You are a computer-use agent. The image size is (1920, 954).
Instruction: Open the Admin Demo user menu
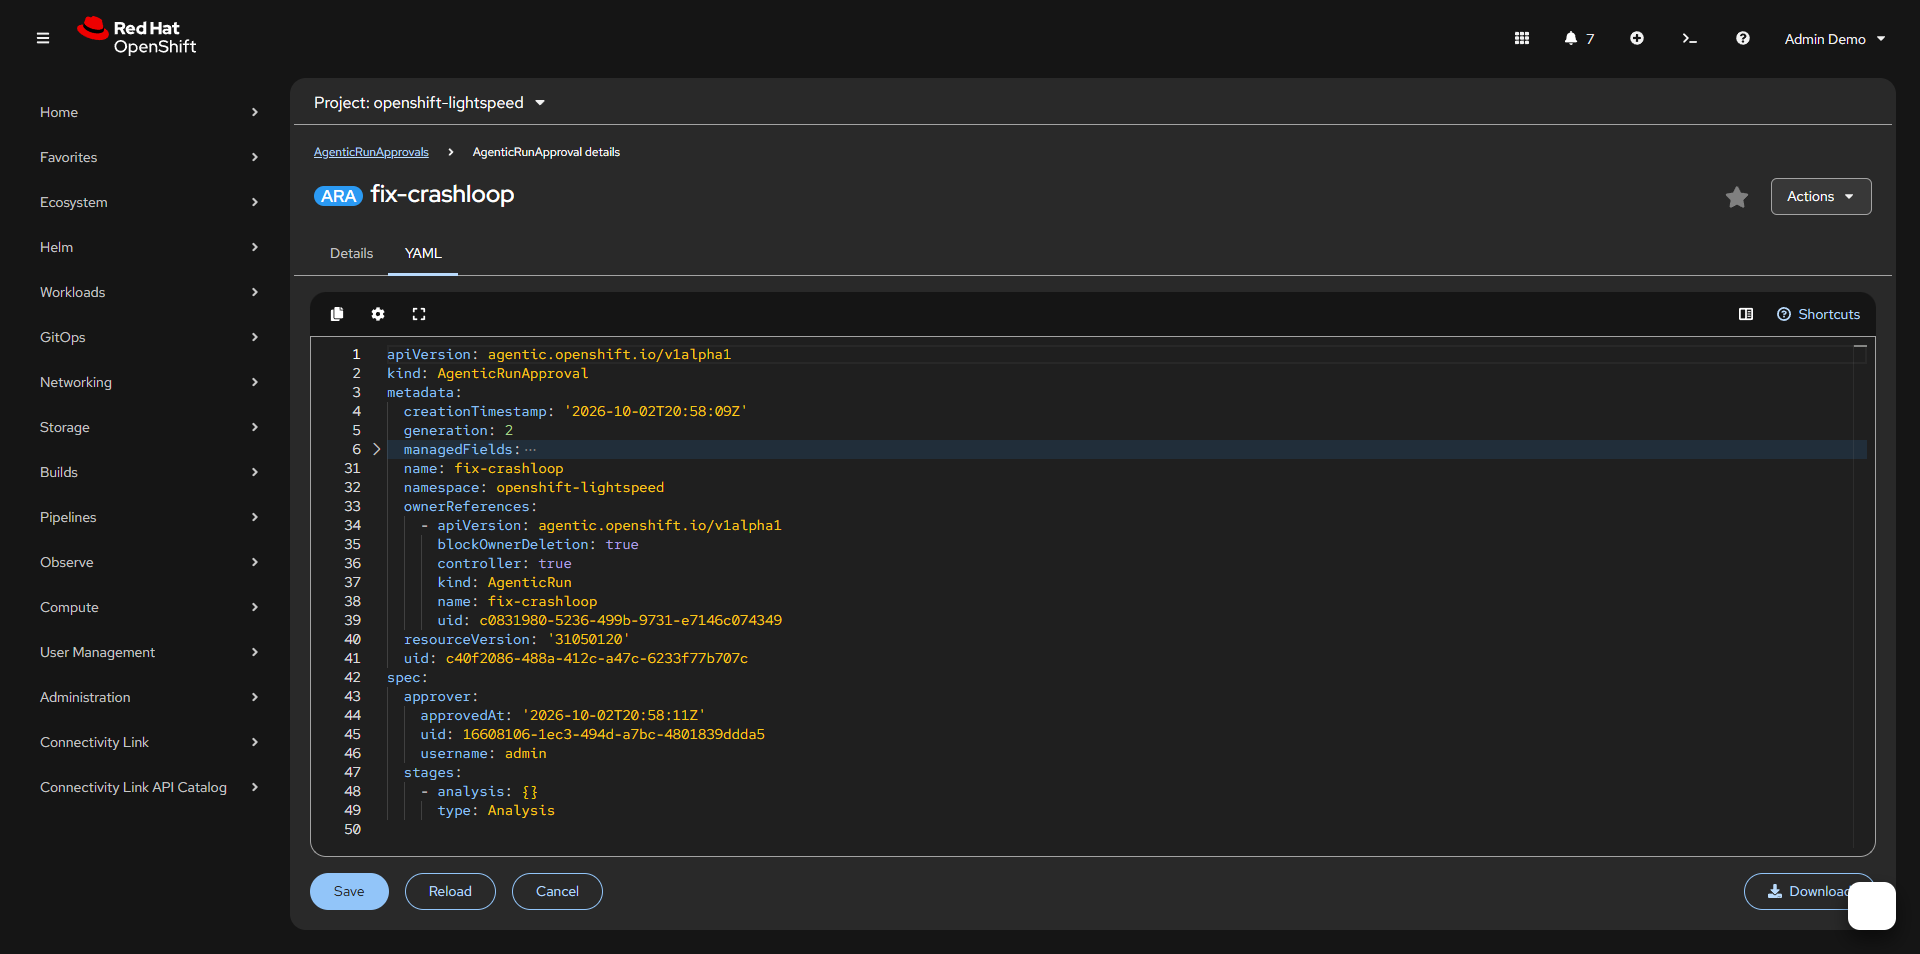tap(1835, 39)
